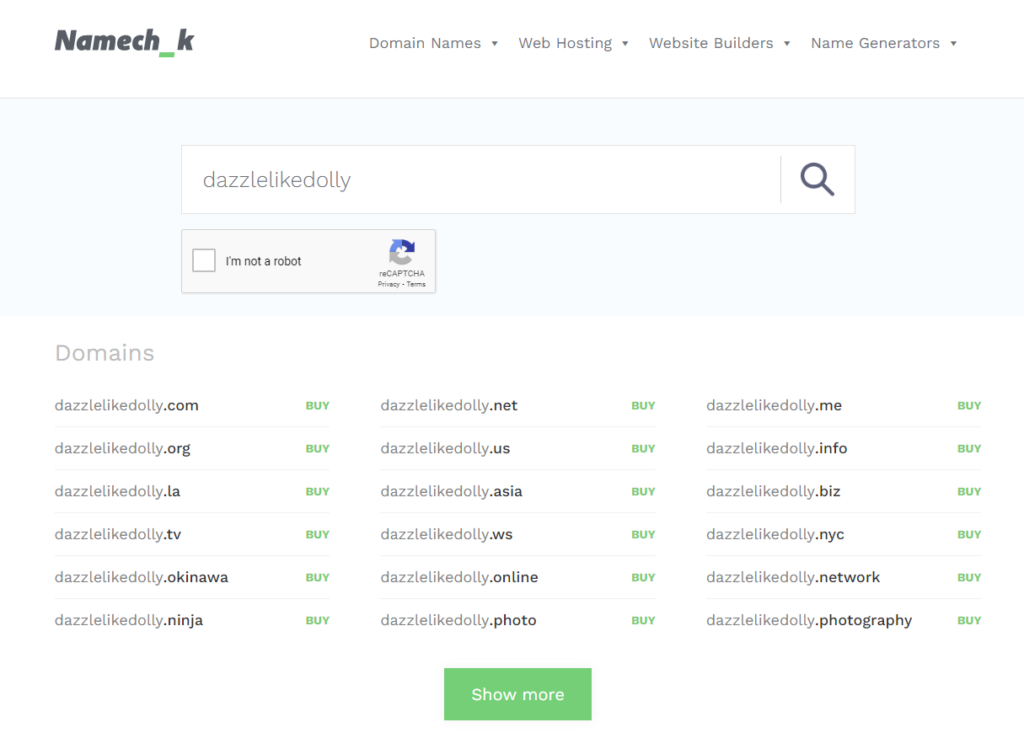Image resolution: width=1024 pixels, height=749 pixels.
Task: Select the dazzlelikedolly.nyc domain name
Action: point(775,535)
